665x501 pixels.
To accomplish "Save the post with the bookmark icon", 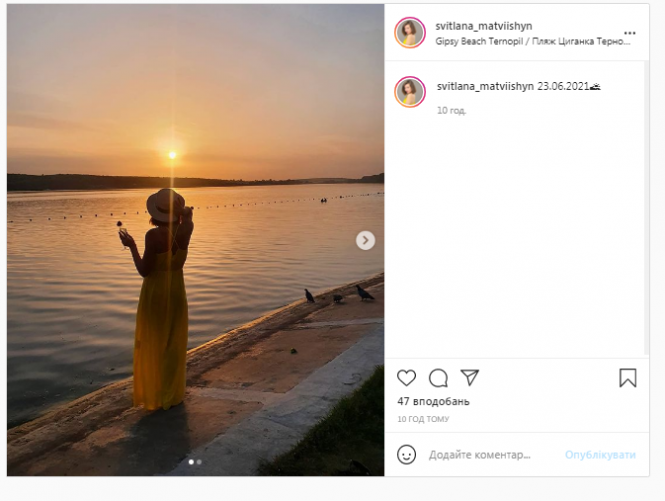I will 627,378.
